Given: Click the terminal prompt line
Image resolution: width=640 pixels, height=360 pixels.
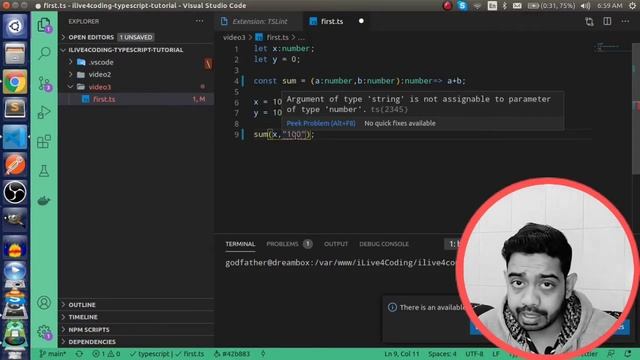Looking at the screenshot, I should 340,263.
